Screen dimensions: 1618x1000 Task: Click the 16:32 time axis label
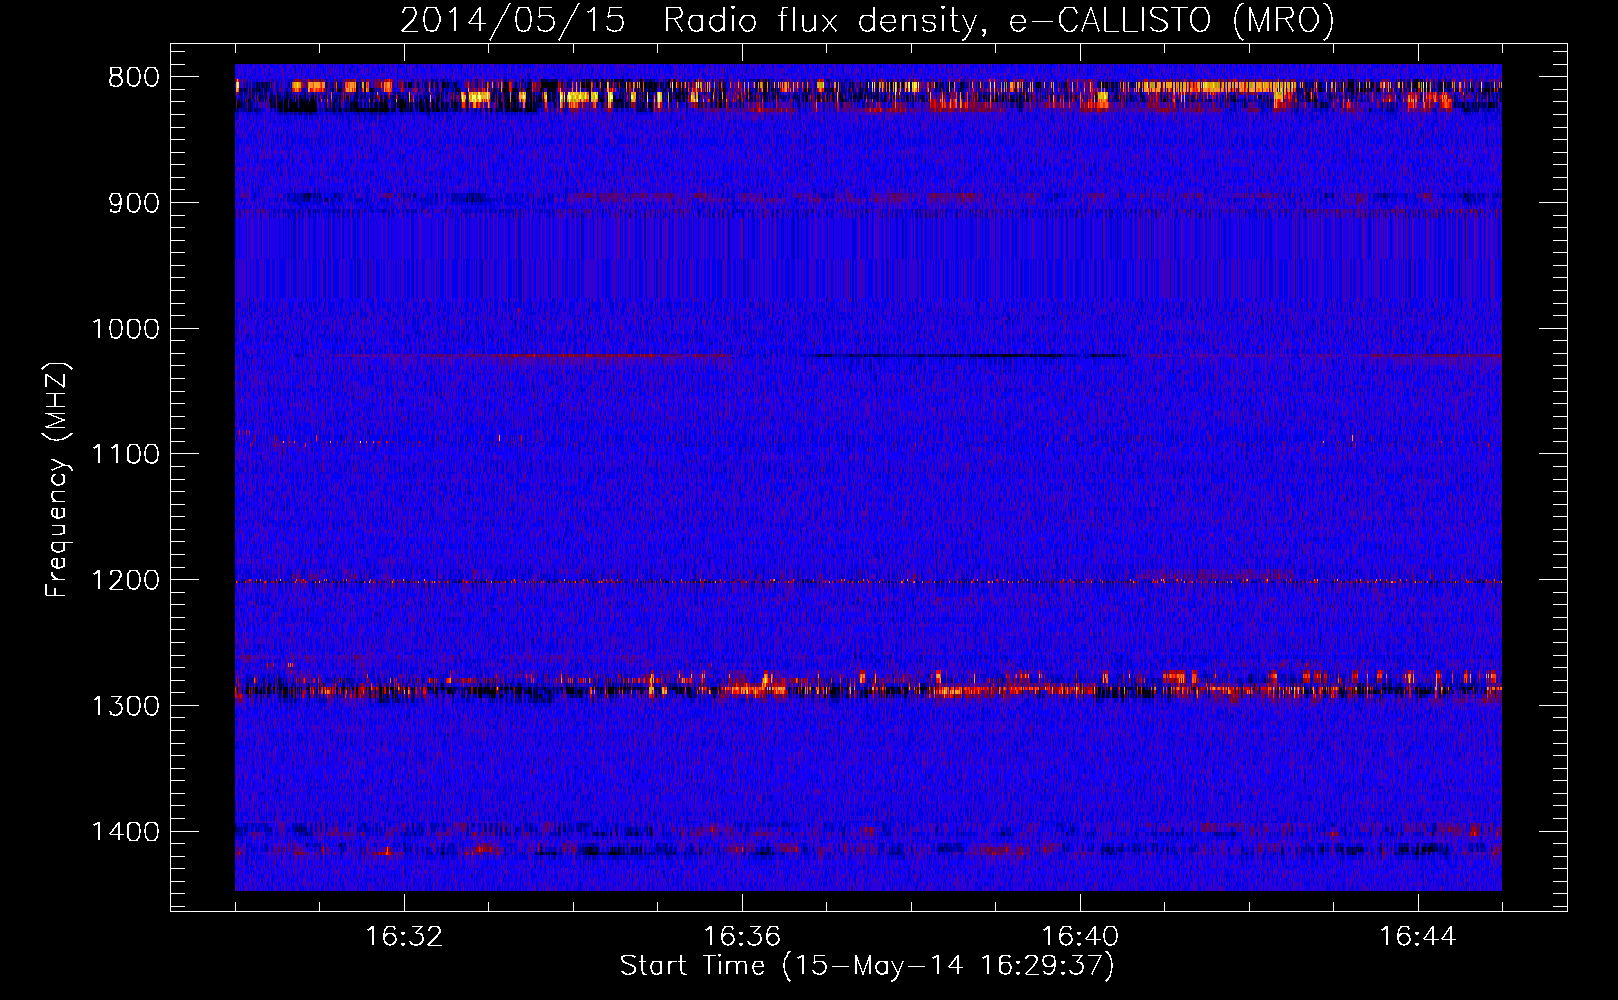(x=404, y=937)
